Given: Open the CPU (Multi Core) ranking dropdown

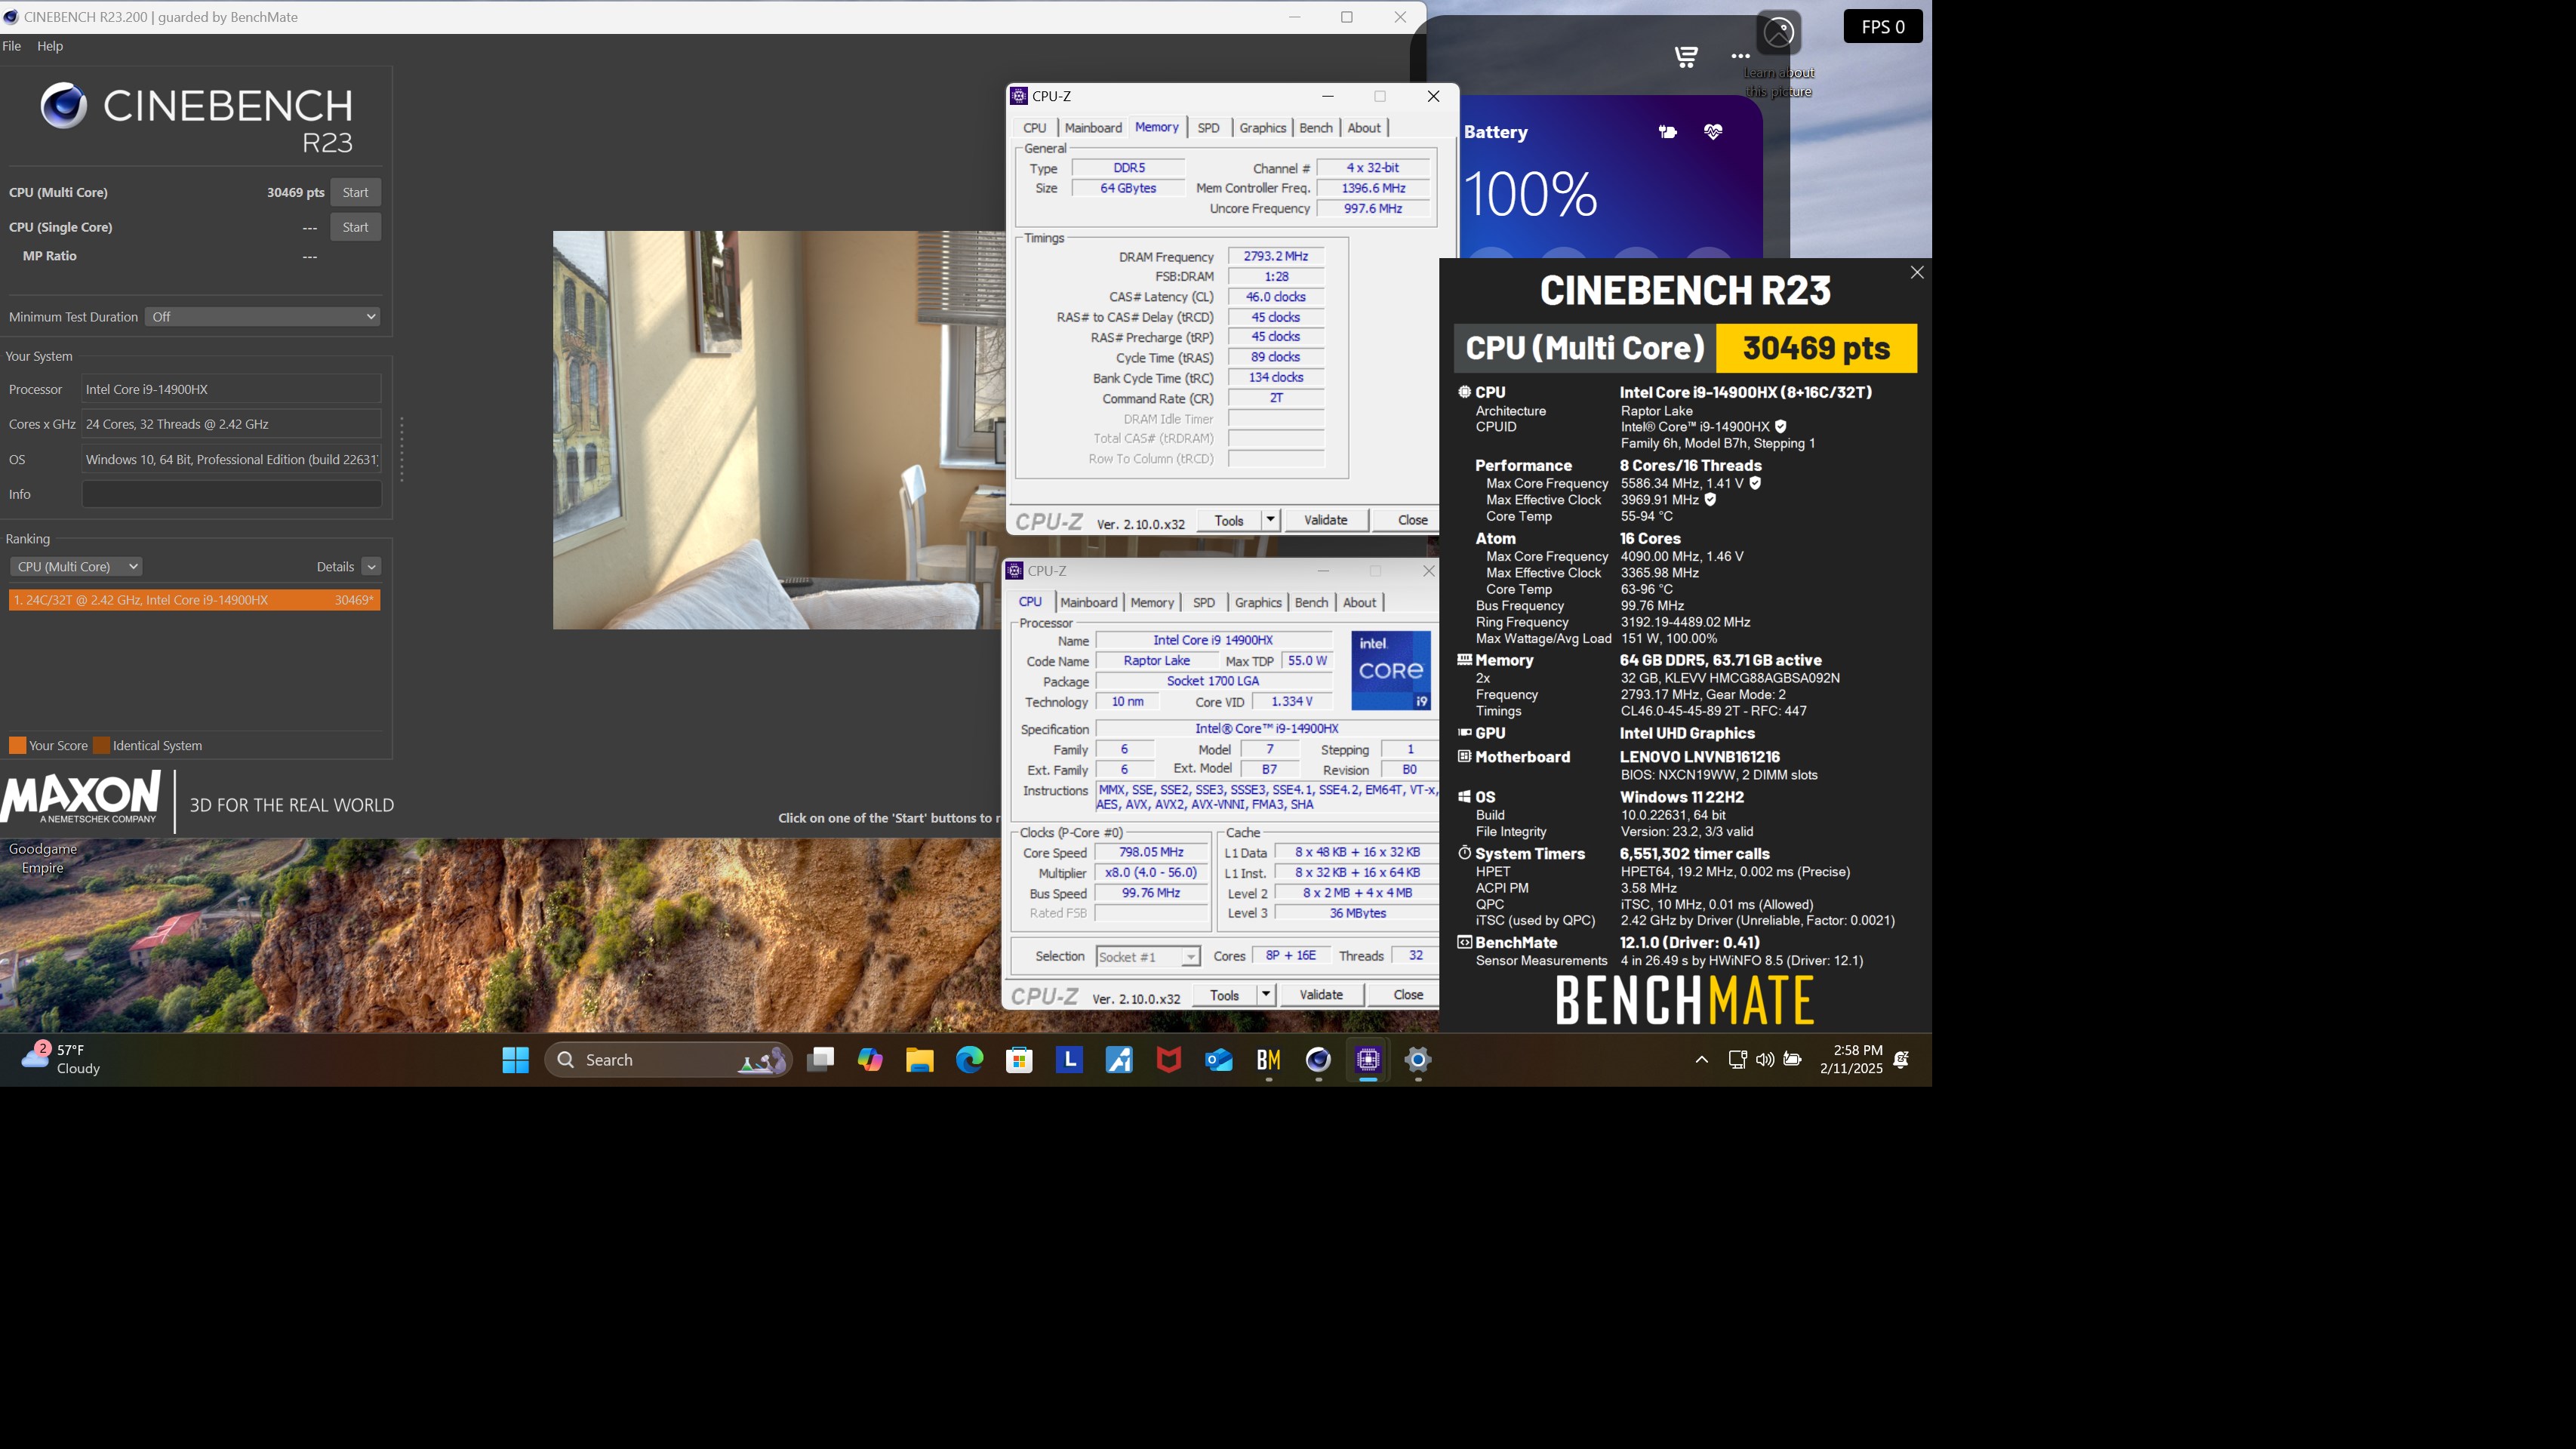Looking at the screenshot, I should (x=76, y=567).
